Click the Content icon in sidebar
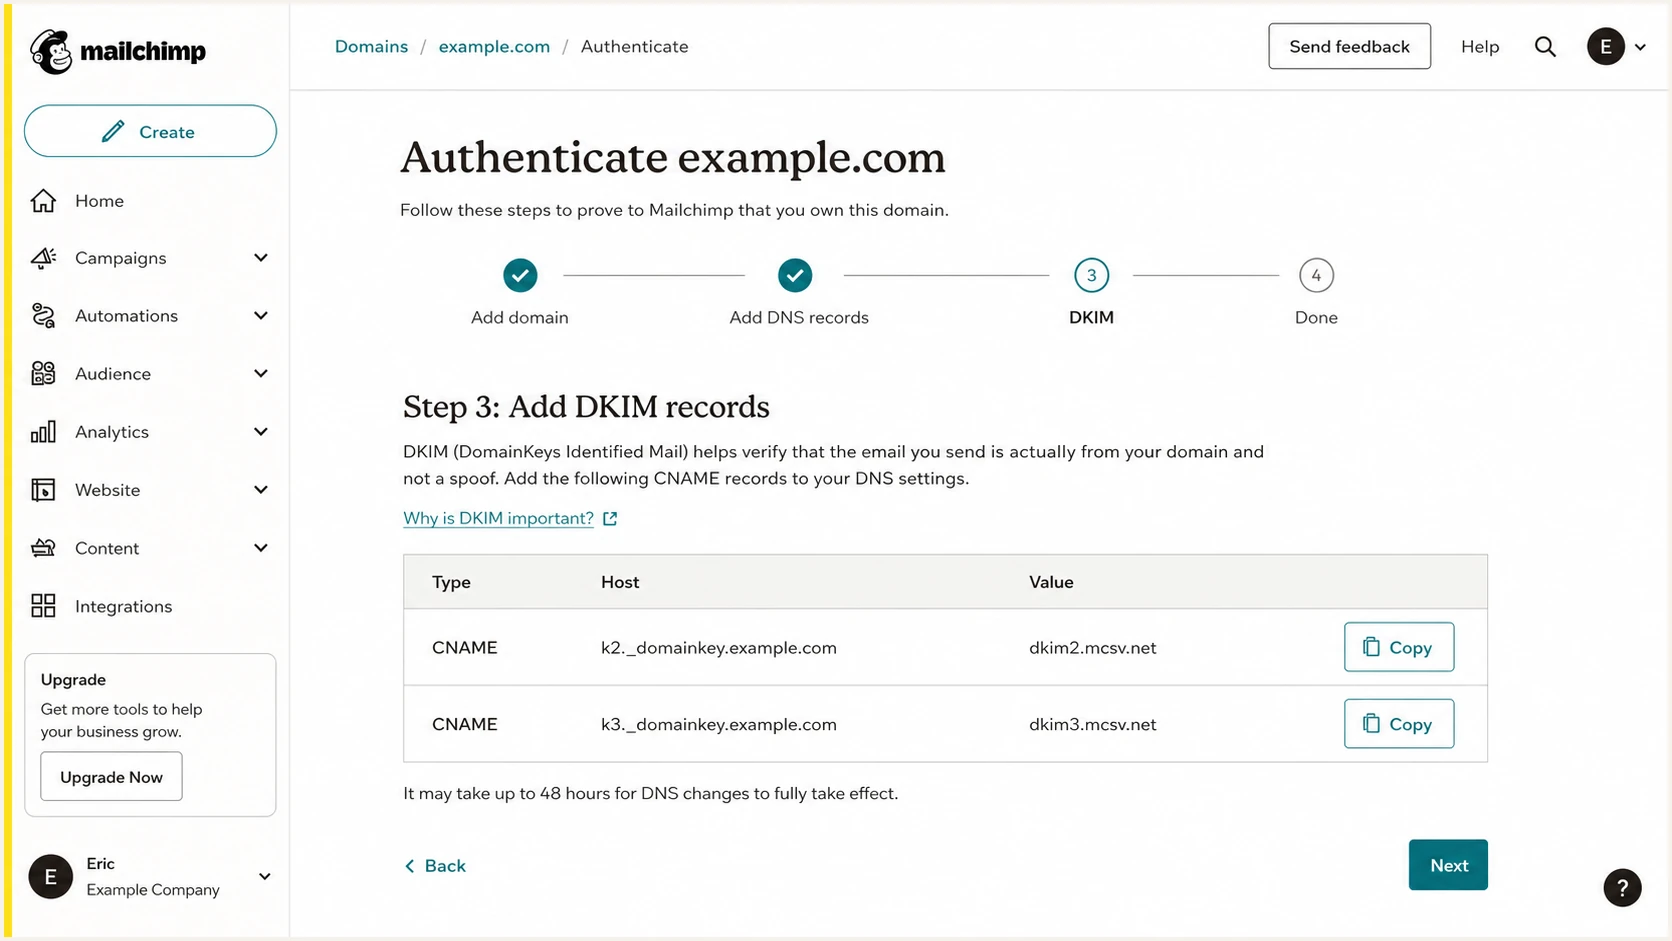Image resolution: width=1672 pixels, height=941 pixels. point(43,548)
